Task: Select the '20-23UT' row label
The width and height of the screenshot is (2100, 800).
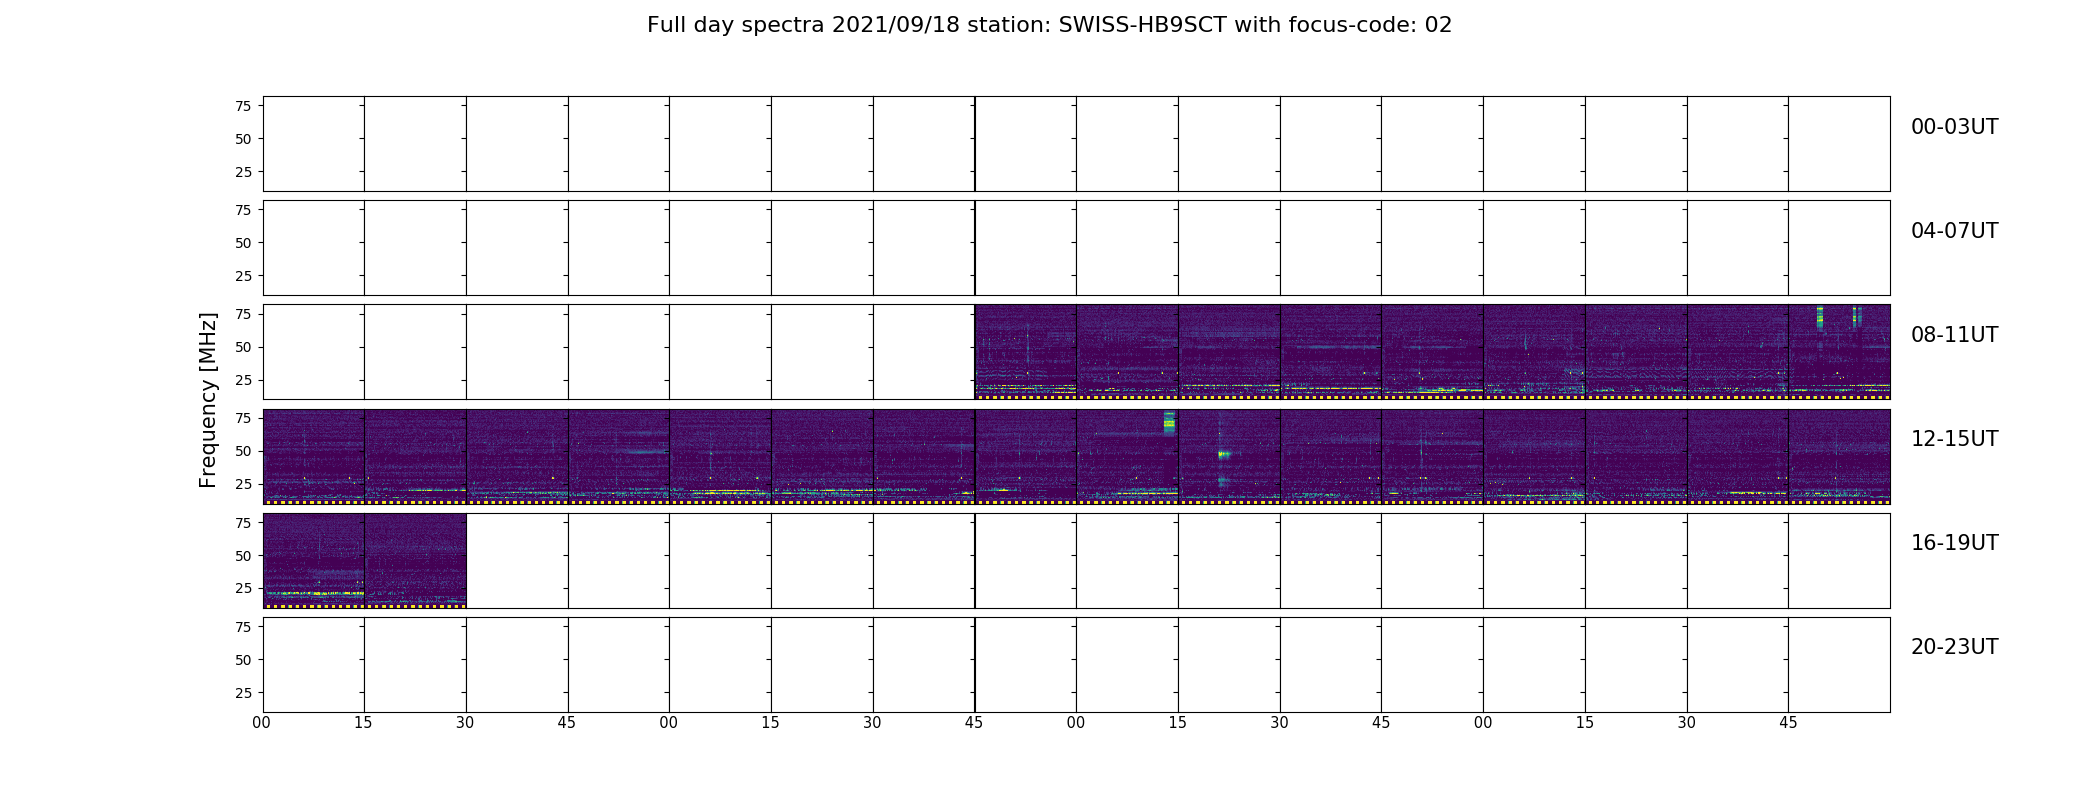Action: coord(1954,647)
